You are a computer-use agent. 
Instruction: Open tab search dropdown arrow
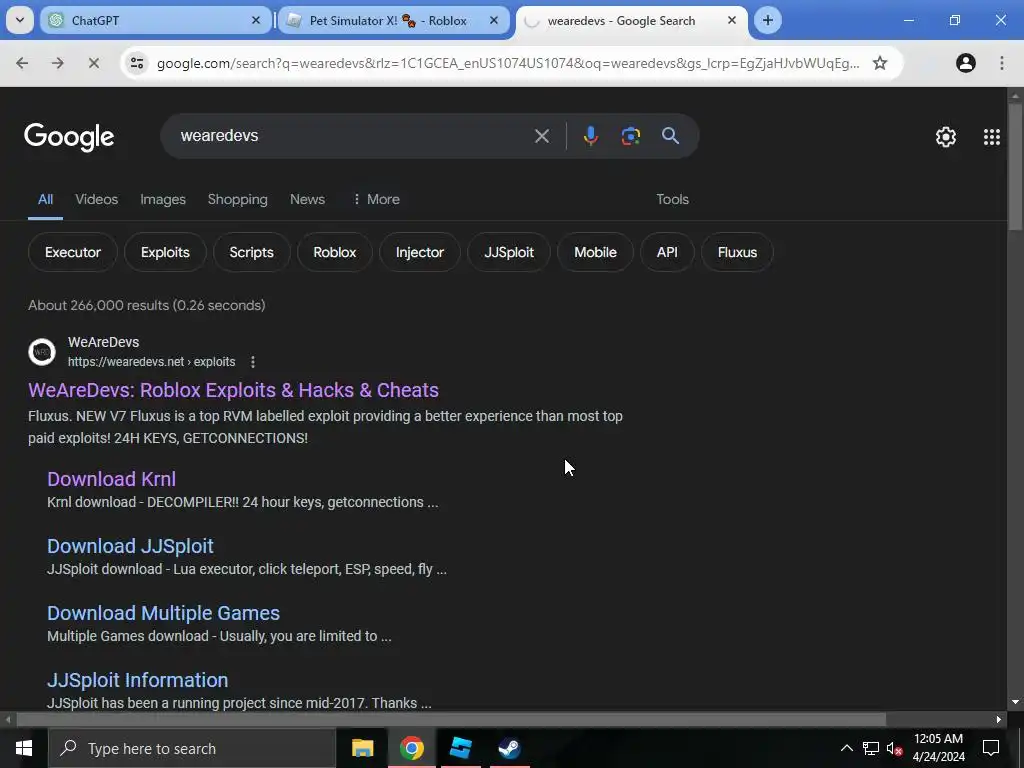coord(20,20)
